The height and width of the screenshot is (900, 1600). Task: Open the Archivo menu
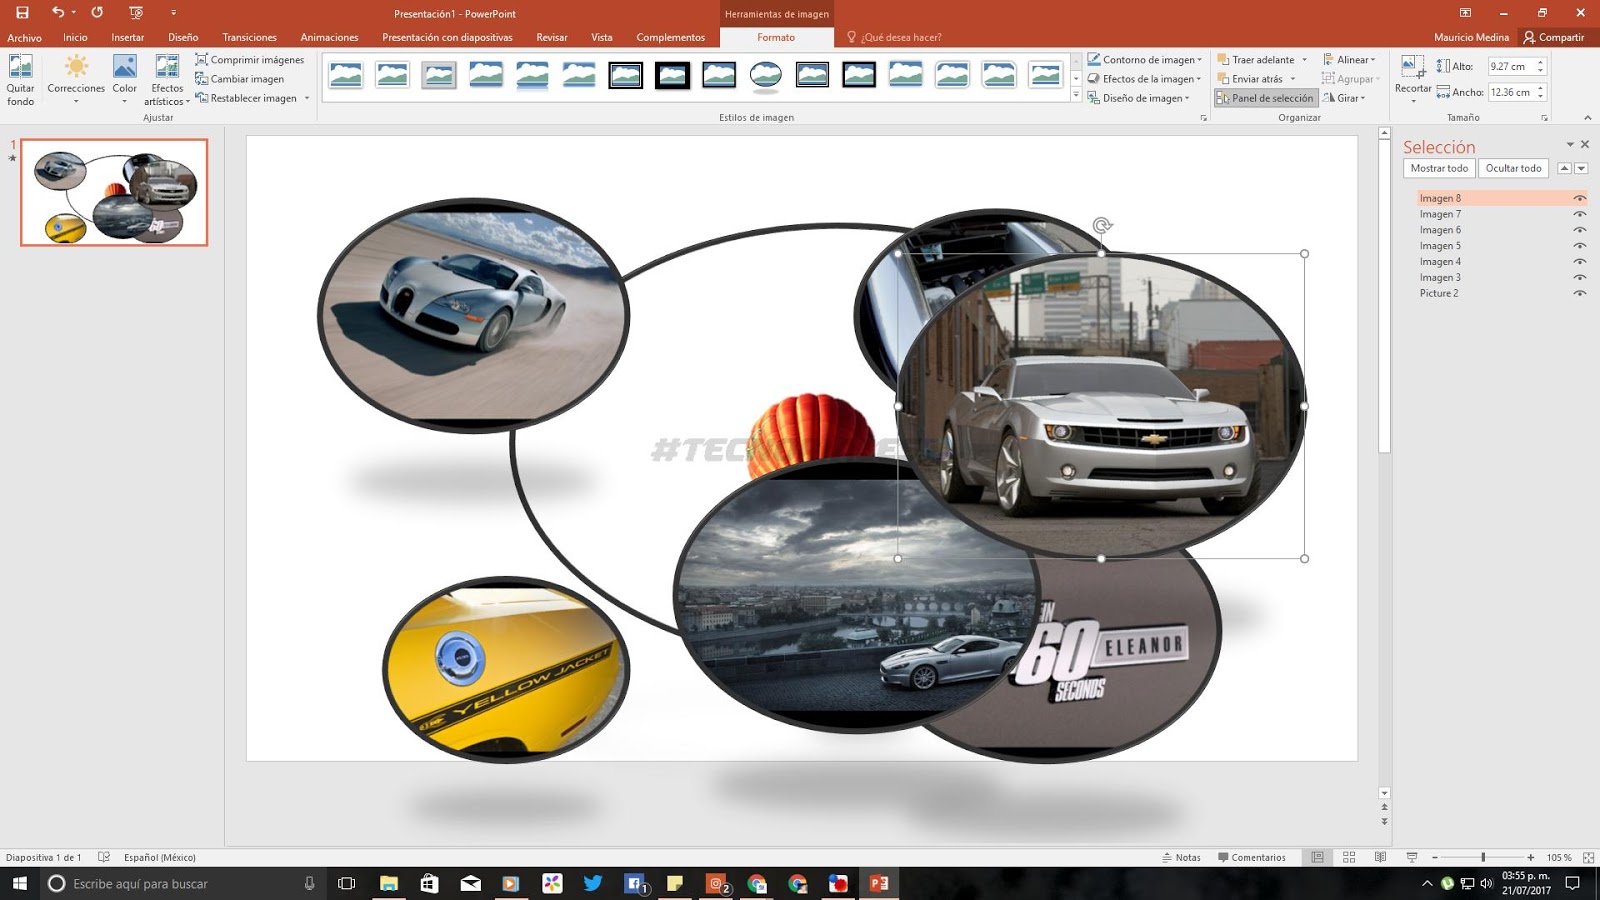[x=23, y=37]
